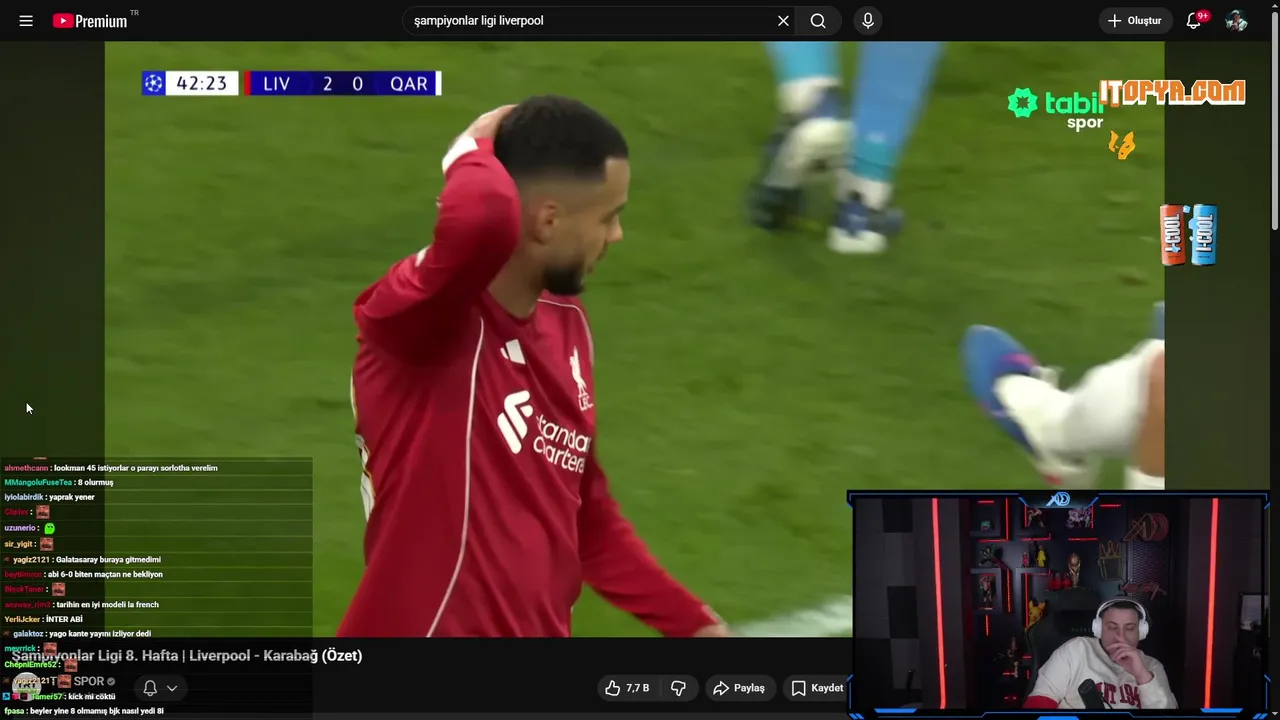Open the account avatar menu
This screenshot has width=1280, height=720.
coord(1236,21)
